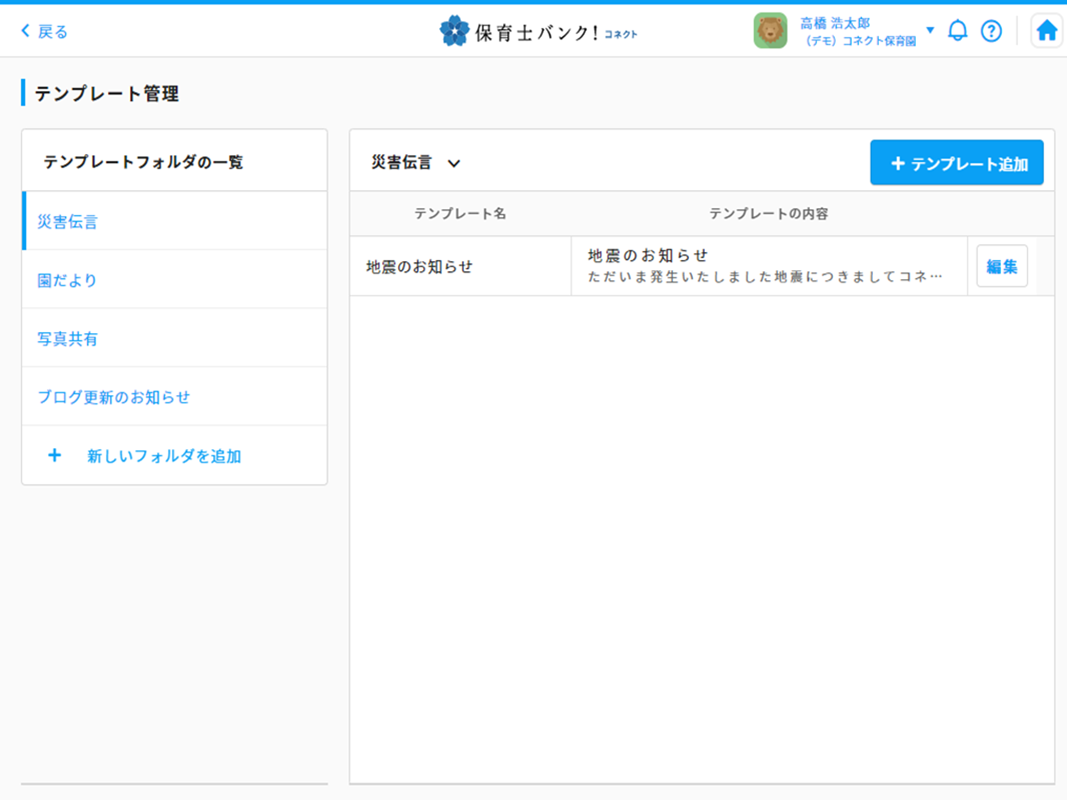Select the 災害伝言 folder in sidebar
Viewport: 1067px width, 800px height.
(x=68, y=222)
